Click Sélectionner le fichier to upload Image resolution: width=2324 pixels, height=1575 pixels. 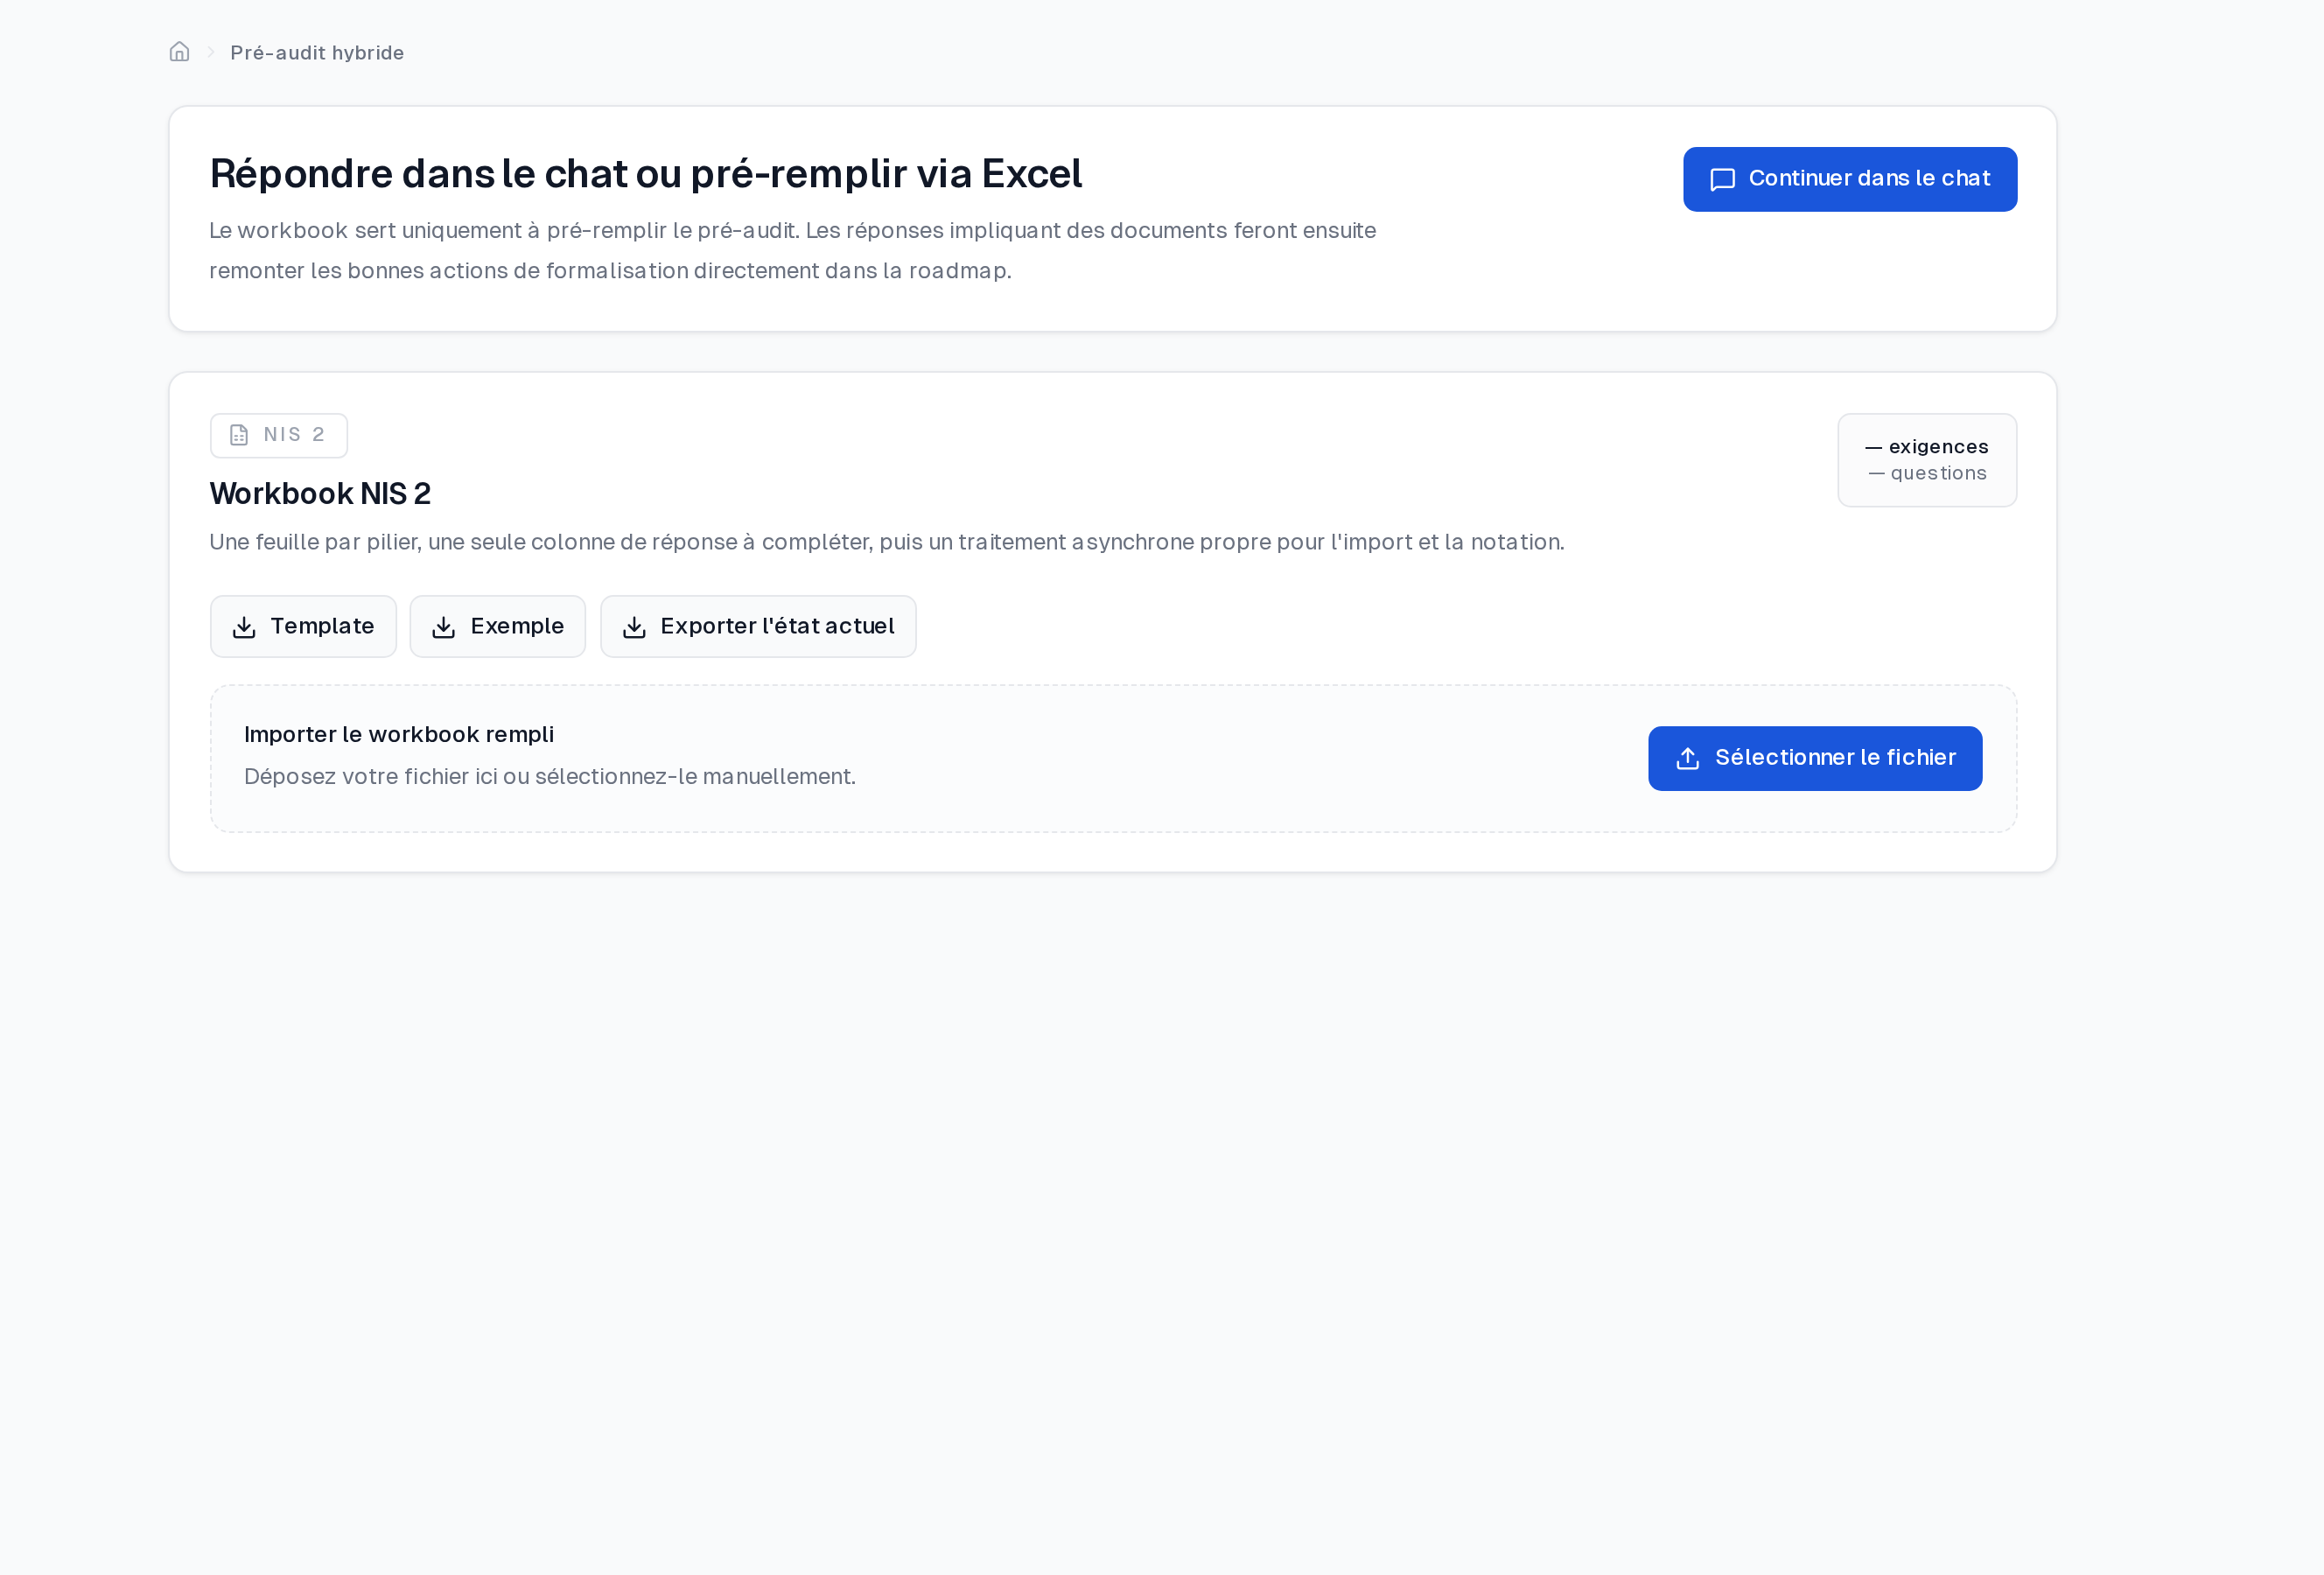click(1814, 758)
